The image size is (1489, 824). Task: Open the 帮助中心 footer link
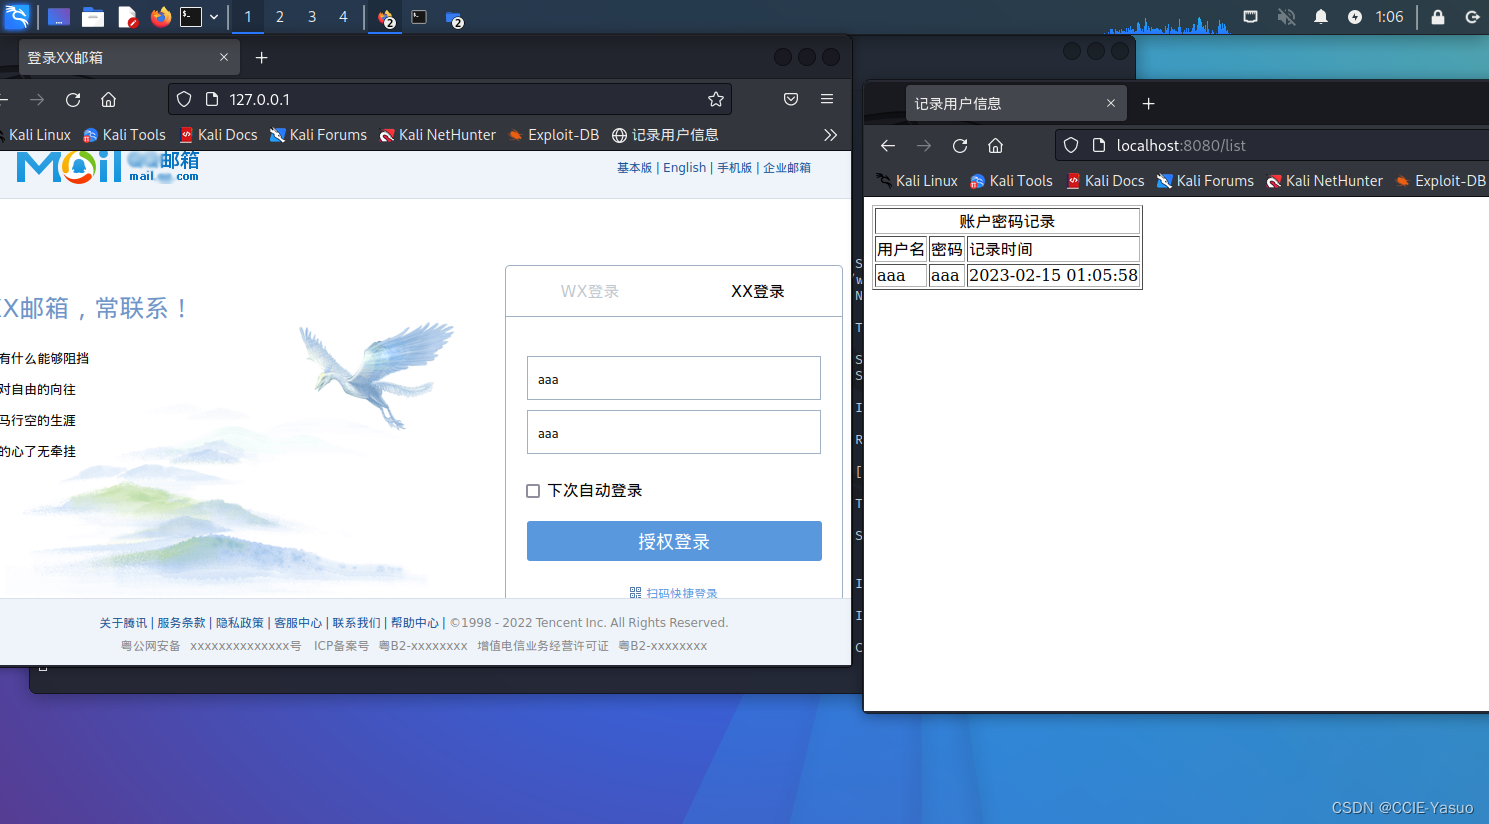415,623
